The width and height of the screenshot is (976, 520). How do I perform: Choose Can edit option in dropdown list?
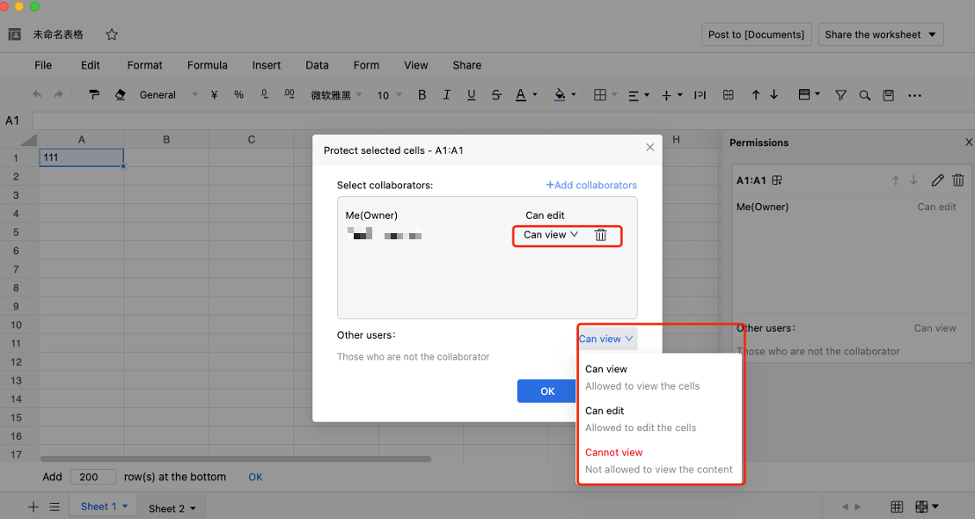[x=605, y=411]
